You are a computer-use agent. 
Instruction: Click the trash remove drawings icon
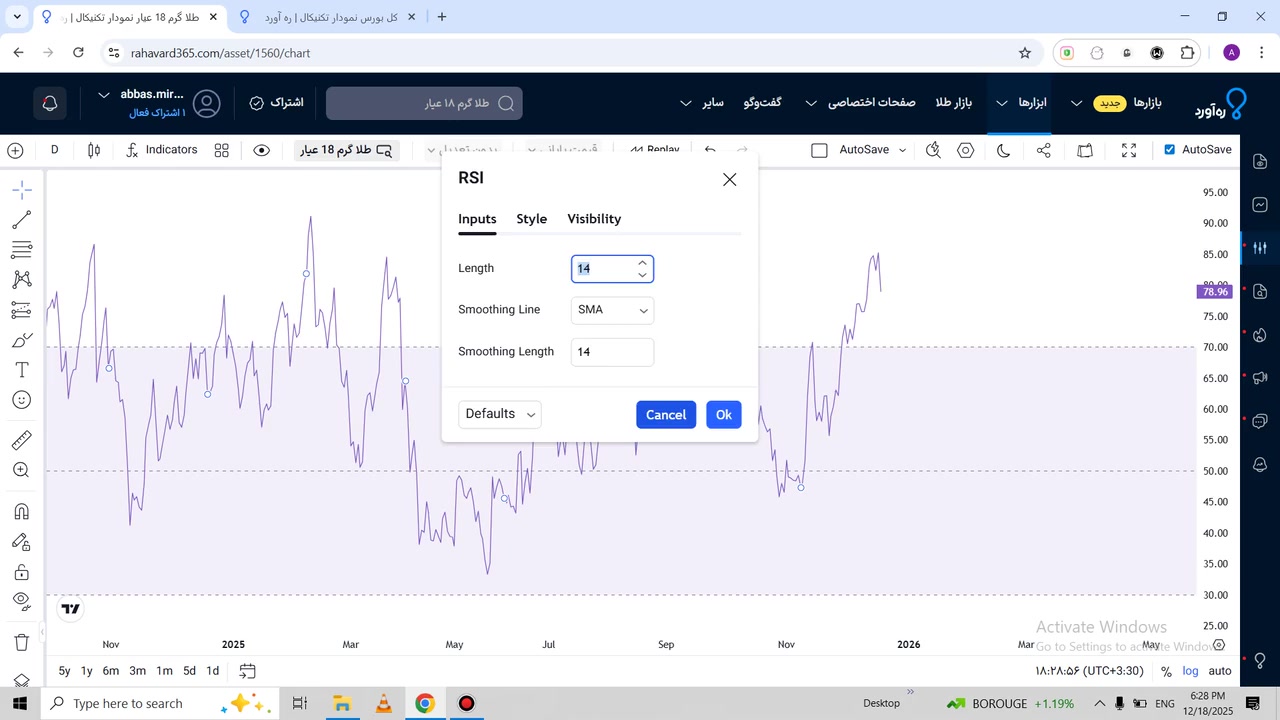21,642
